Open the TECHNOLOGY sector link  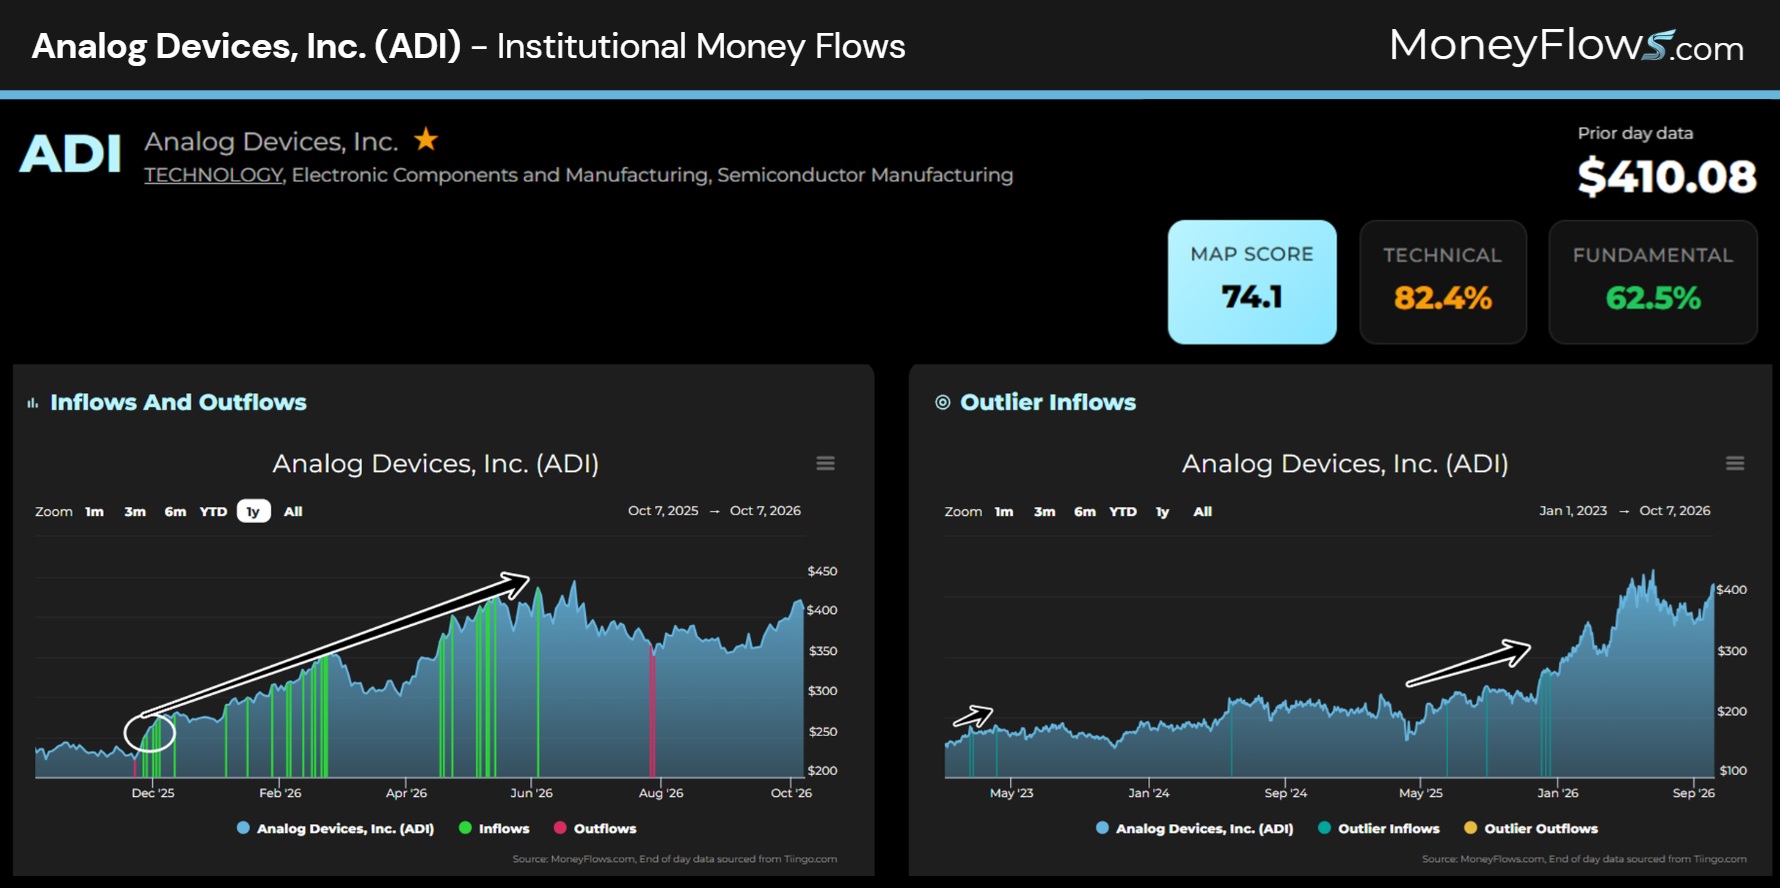click(214, 175)
